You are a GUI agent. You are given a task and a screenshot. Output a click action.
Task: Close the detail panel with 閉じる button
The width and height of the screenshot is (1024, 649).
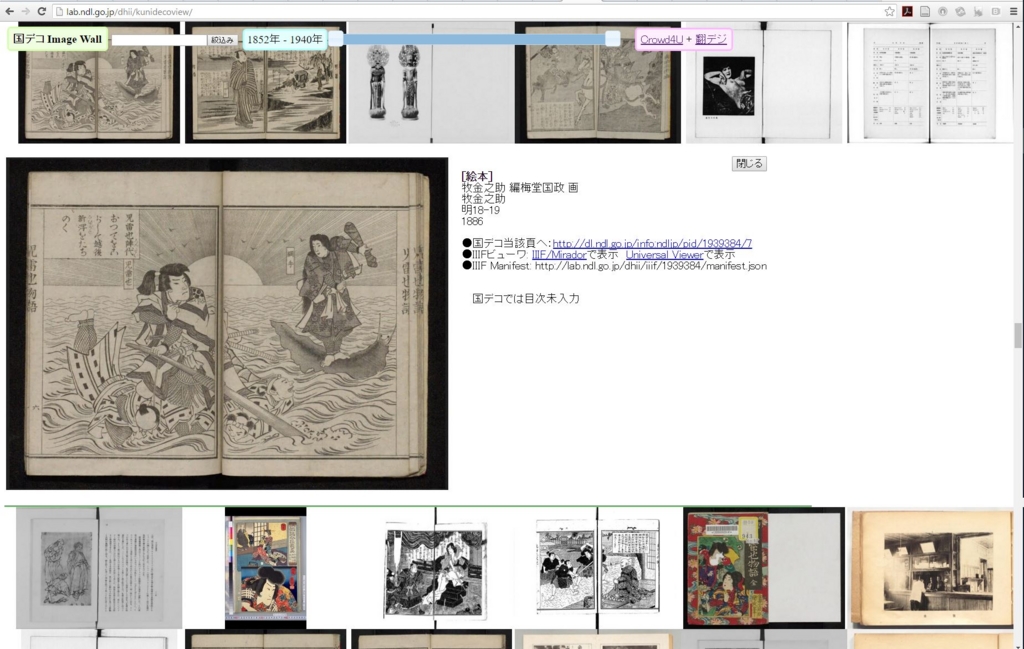click(749, 164)
